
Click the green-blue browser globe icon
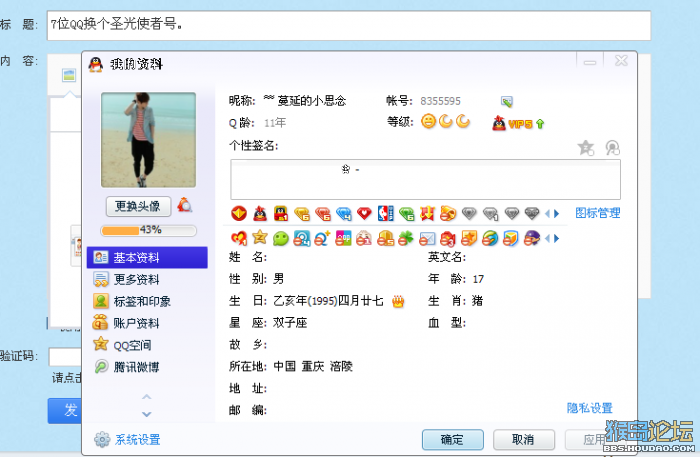pos(490,238)
